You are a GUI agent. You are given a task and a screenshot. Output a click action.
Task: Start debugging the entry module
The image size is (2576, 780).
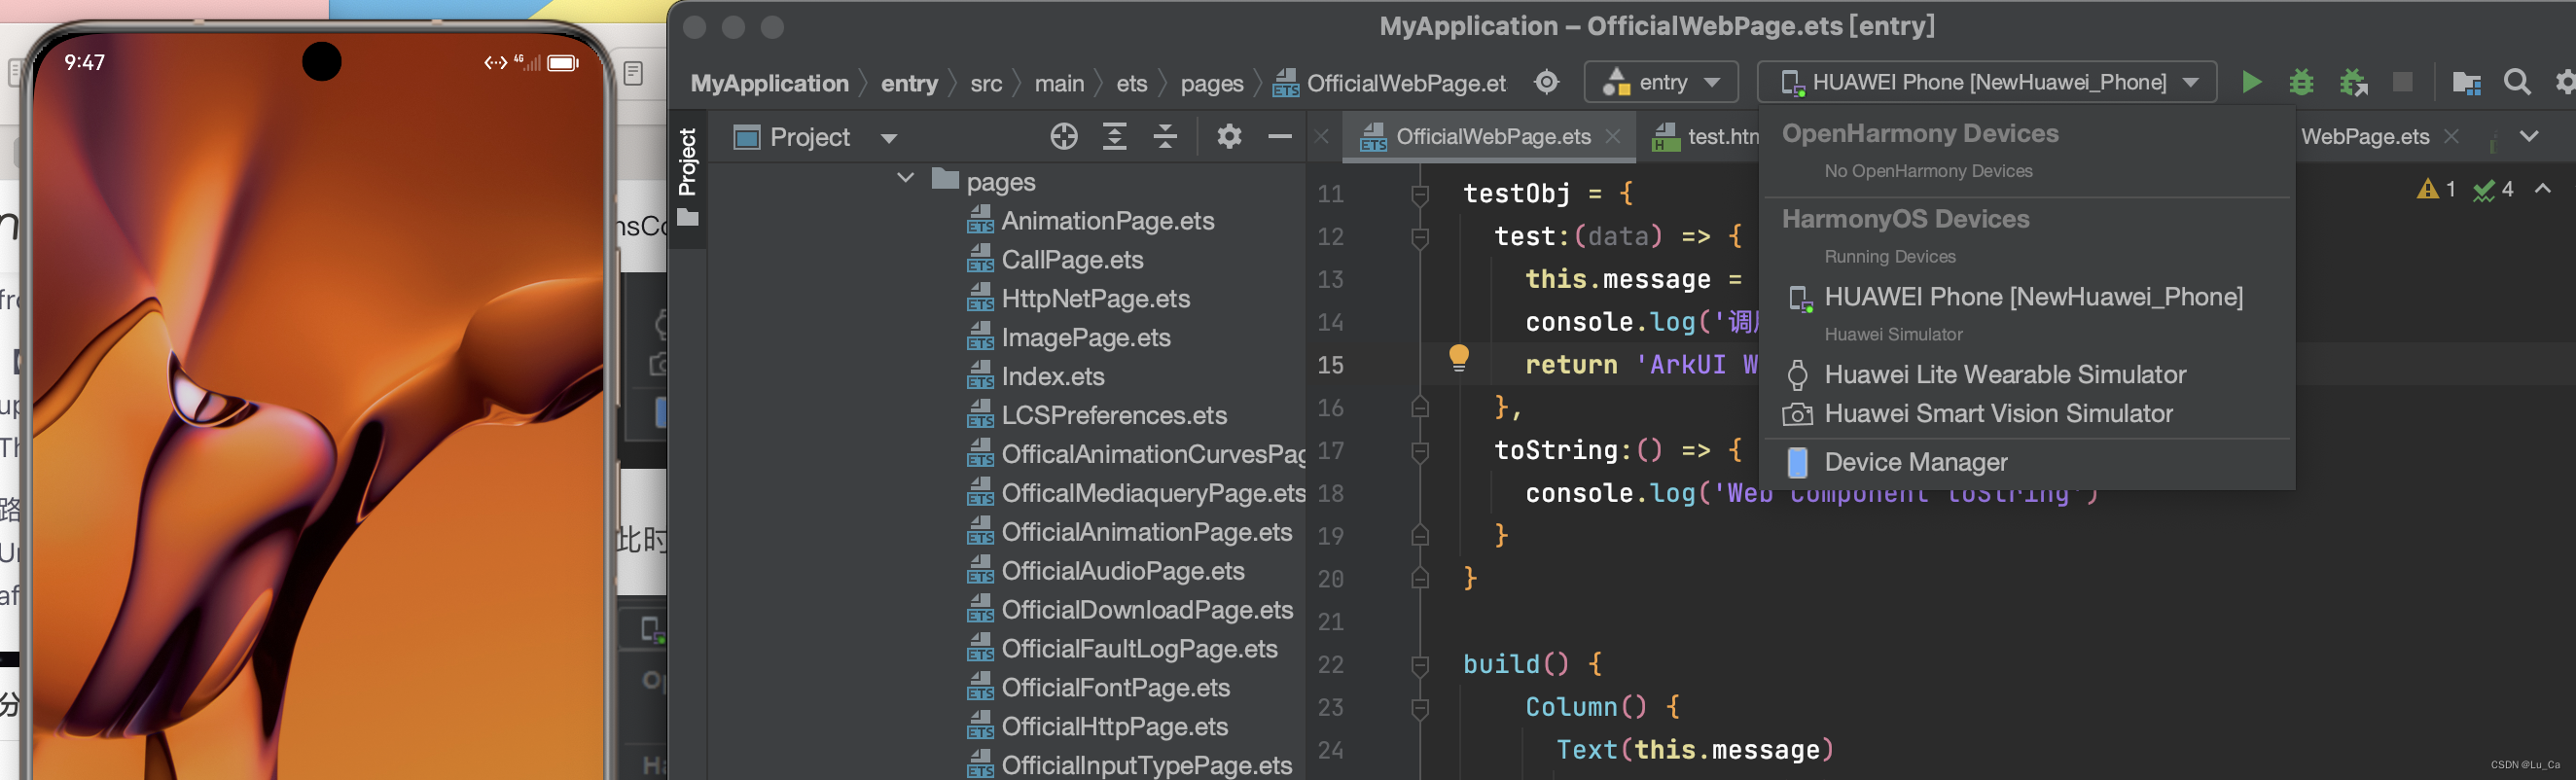2301,82
